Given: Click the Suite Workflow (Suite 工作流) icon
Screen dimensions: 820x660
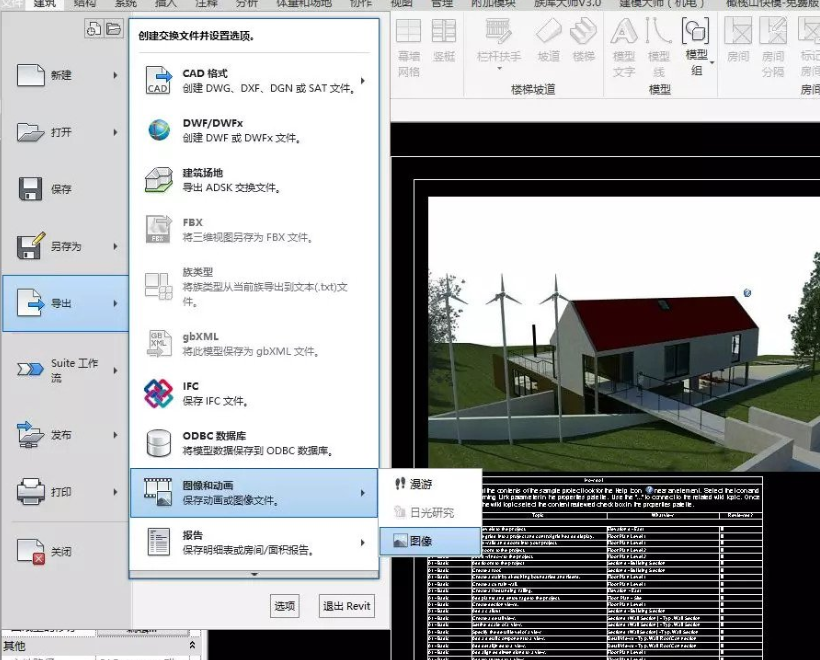Looking at the screenshot, I should click(x=30, y=369).
